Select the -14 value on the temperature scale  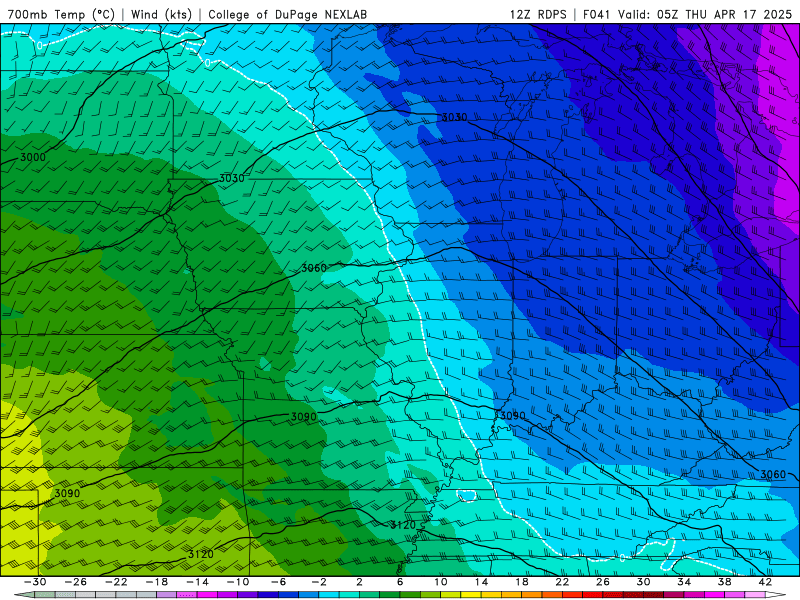point(197,582)
